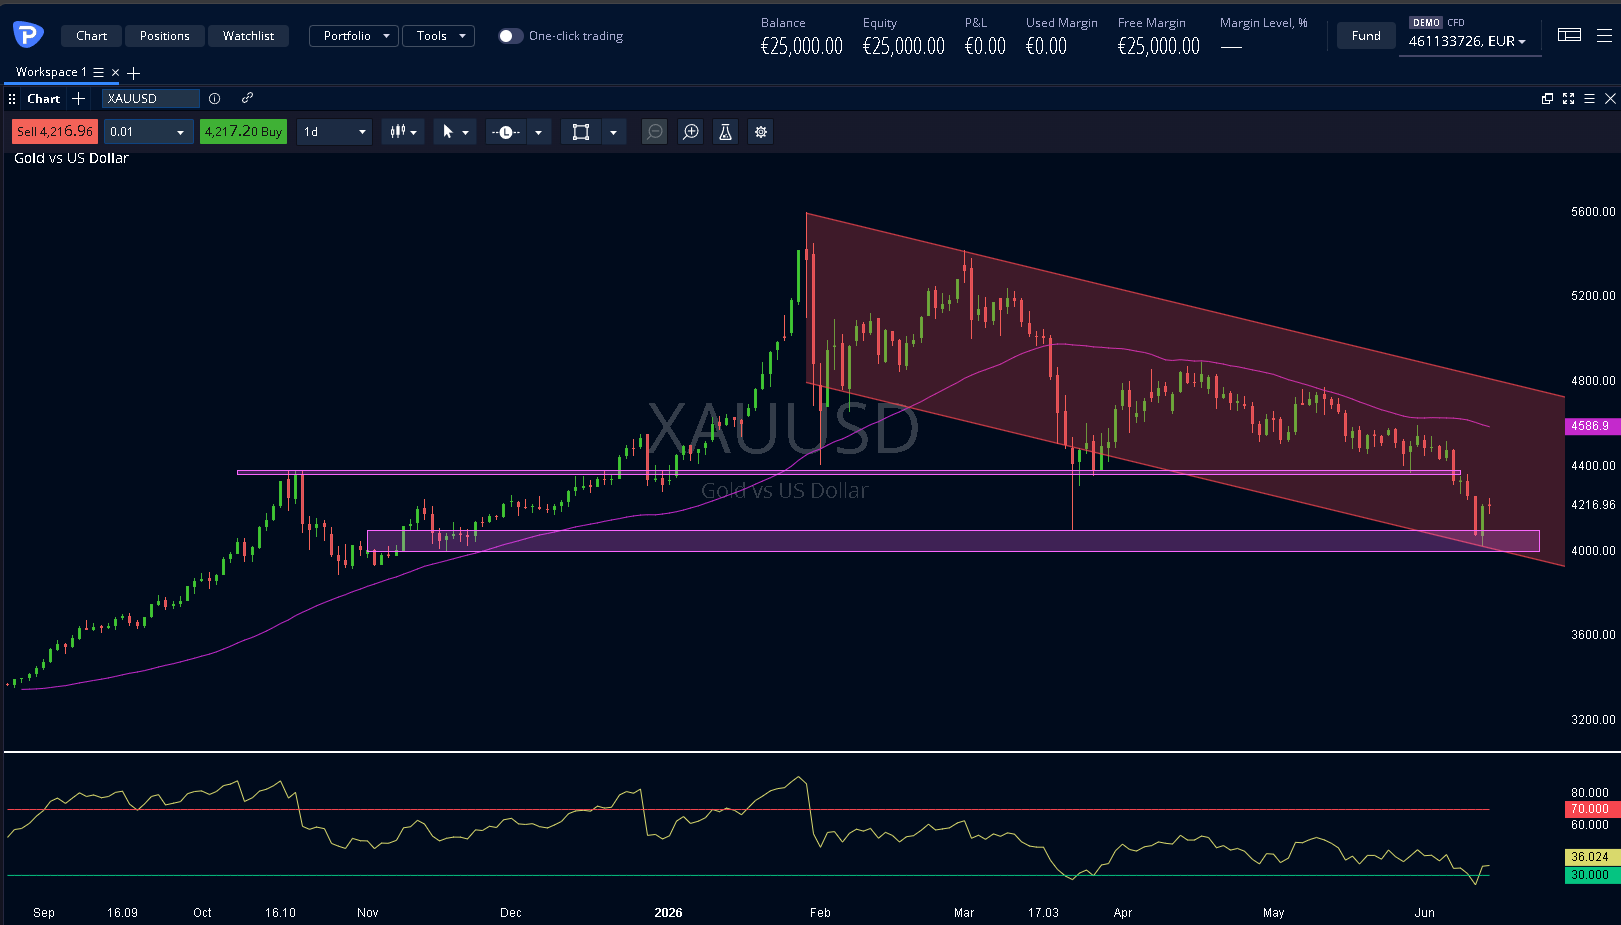Open the indicators flask icon
Image resolution: width=1621 pixels, height=925 pixels.
[x=726, y=132]
